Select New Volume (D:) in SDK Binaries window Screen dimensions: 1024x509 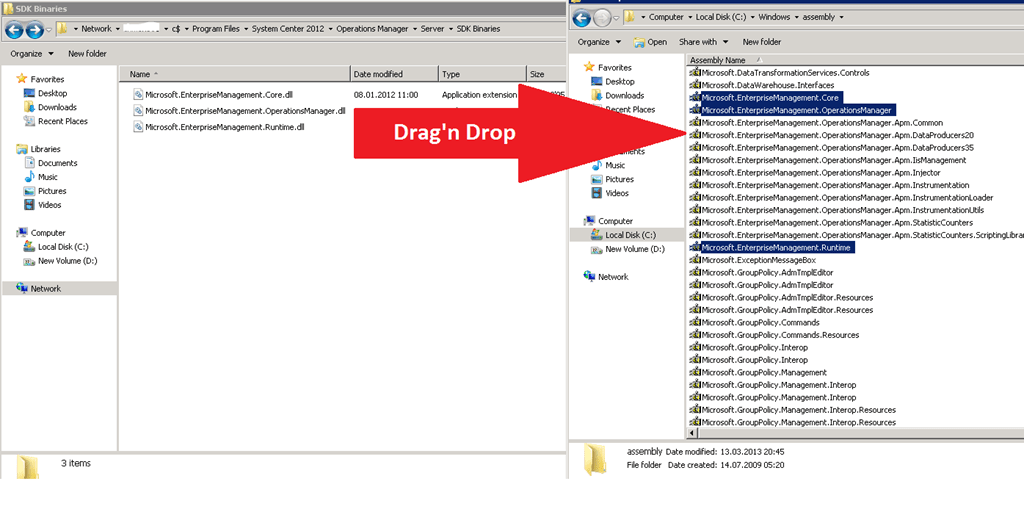coord(67,261)
